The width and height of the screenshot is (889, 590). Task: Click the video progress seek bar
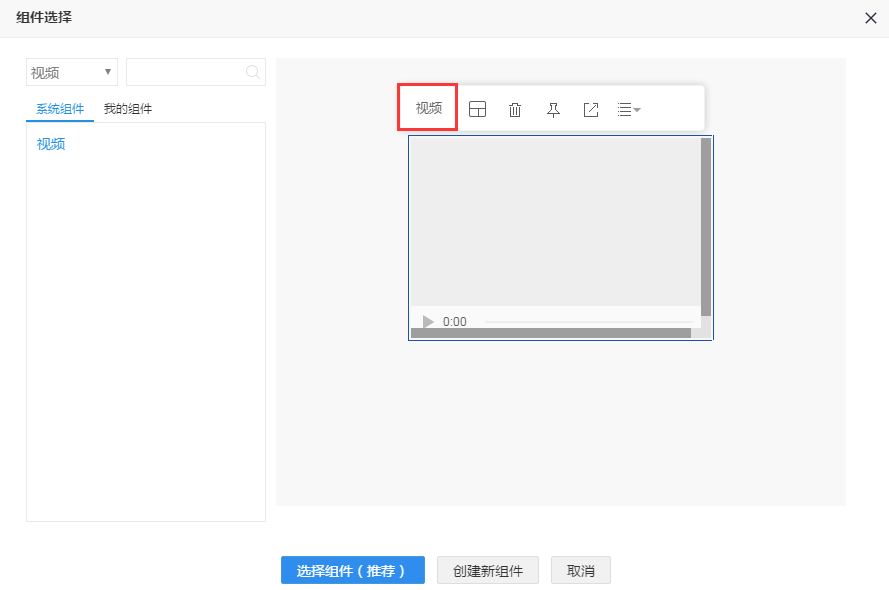click(585, 322)
